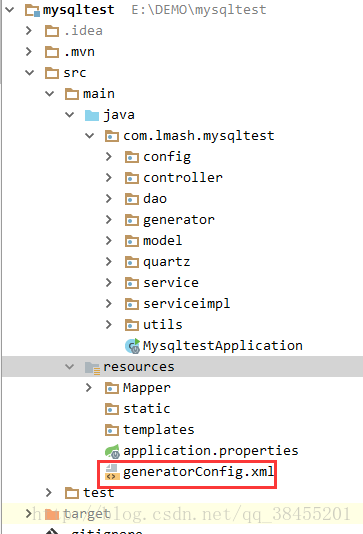Select the generatorConfig.xml file
Image resolution: width=363 pixels, height=534 pixels.
(198, 472)
